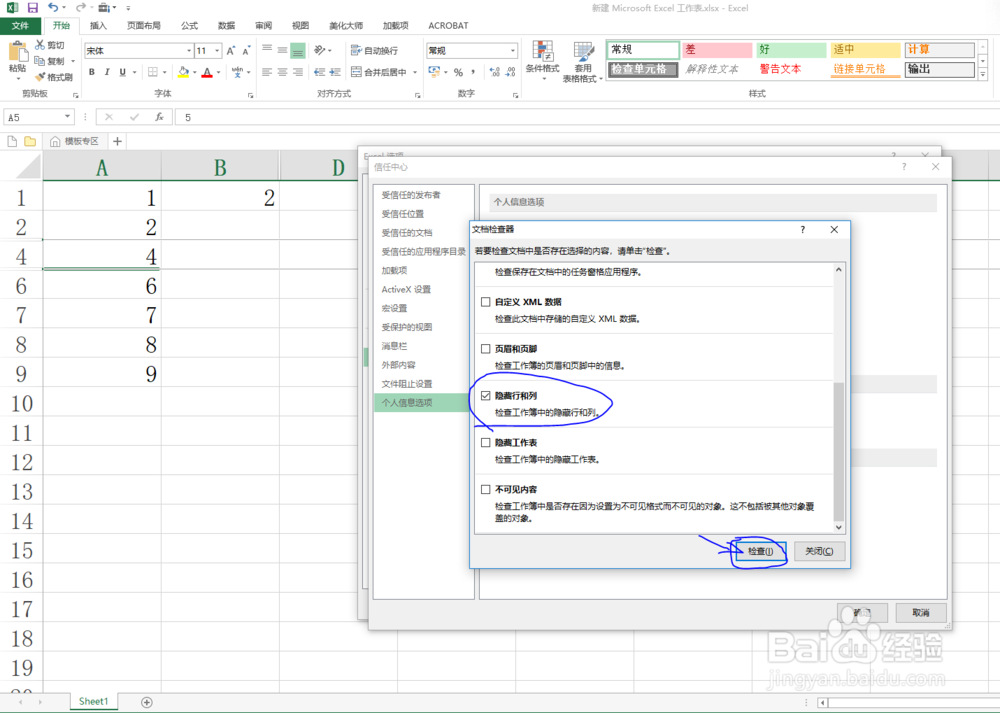Select 受信任位置 in the Trust Center list

[402, 214]
